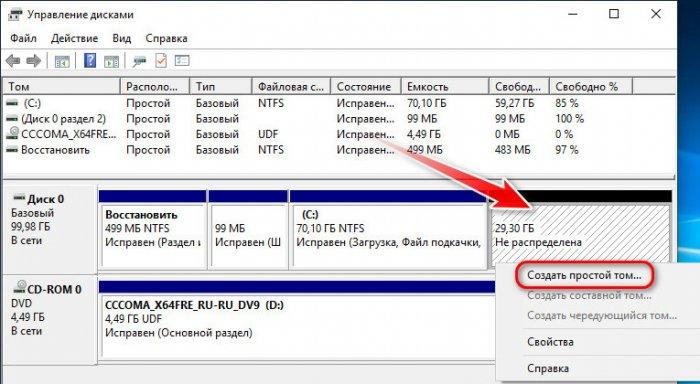Click the drive icon beside (C:) row

click(12, 103)
